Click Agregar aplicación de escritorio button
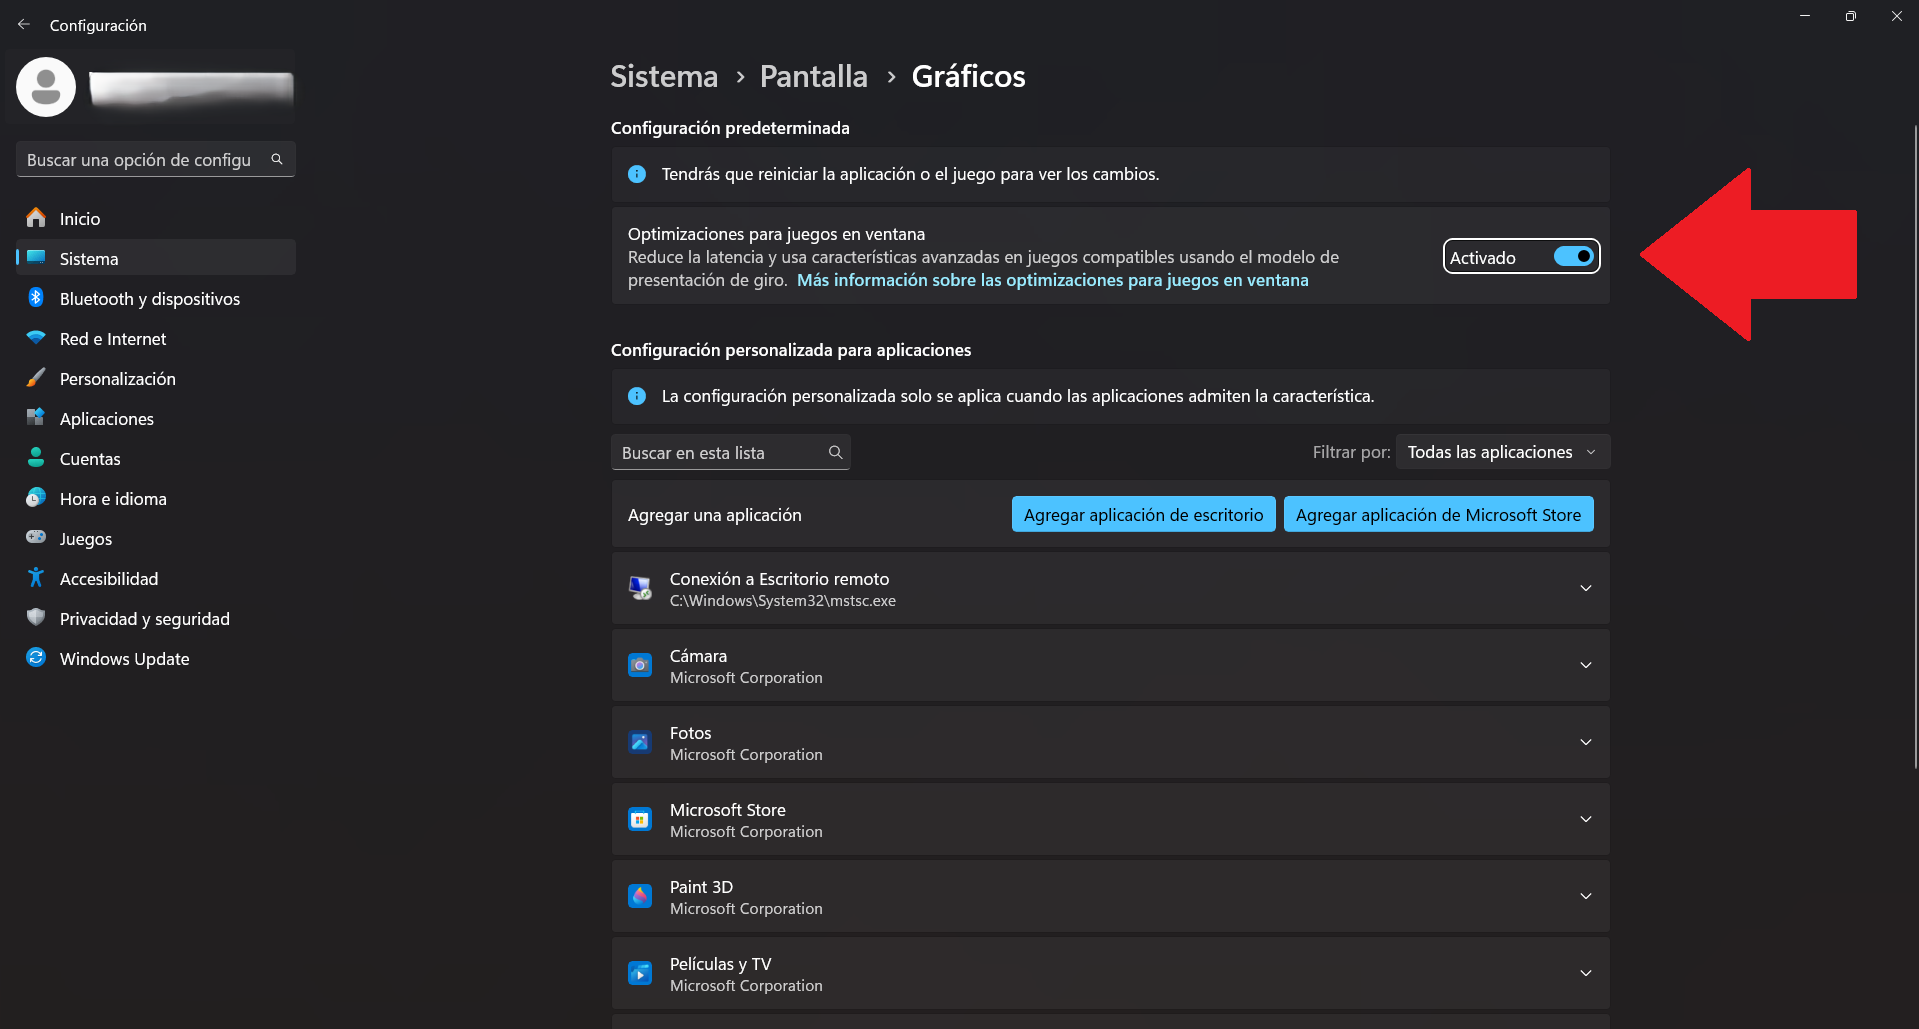The height and width of the screenshot is (1029, 1919). (x=1143, y=514)
